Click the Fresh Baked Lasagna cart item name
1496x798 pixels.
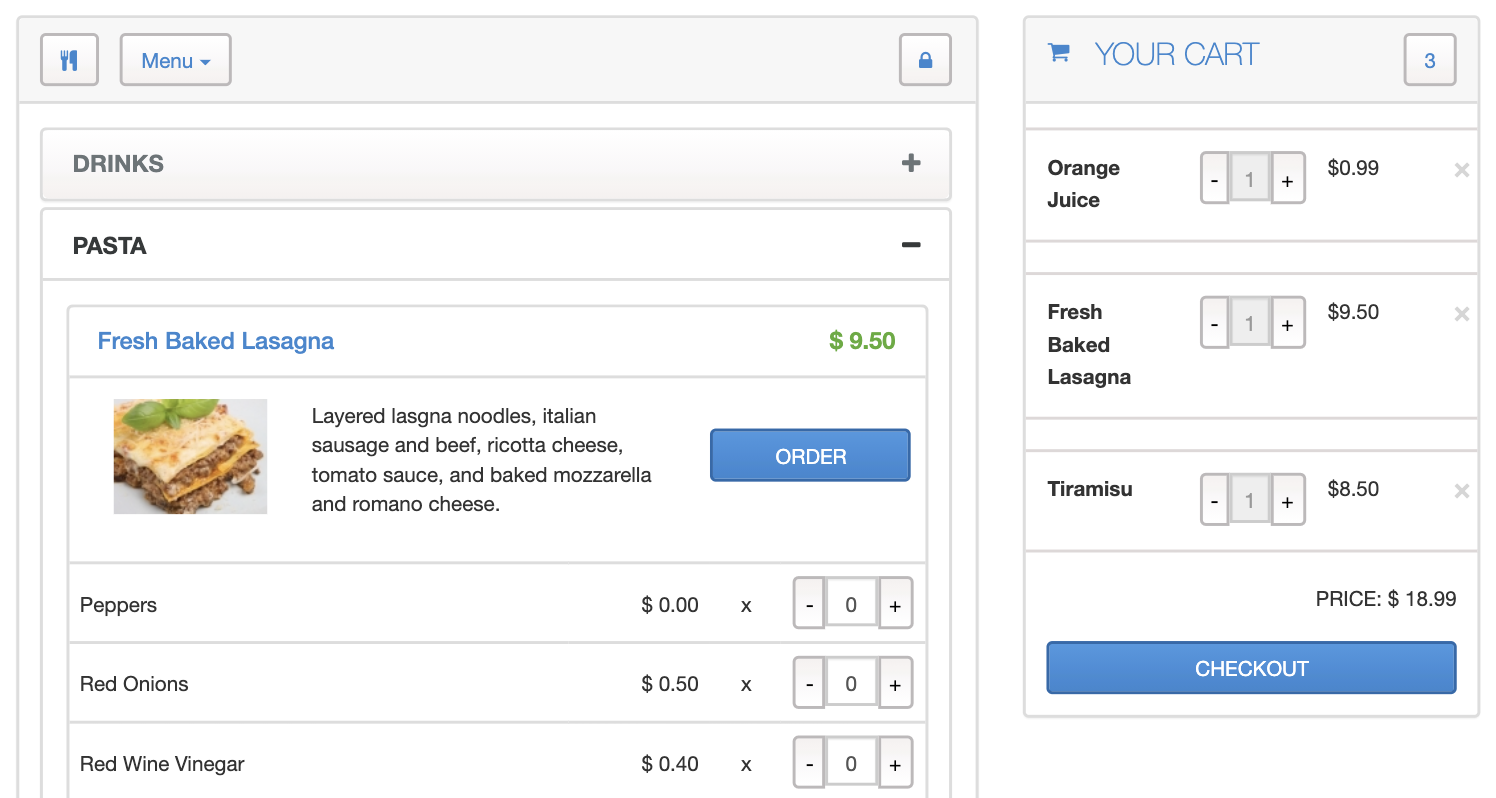click(x=1089, y=344)
